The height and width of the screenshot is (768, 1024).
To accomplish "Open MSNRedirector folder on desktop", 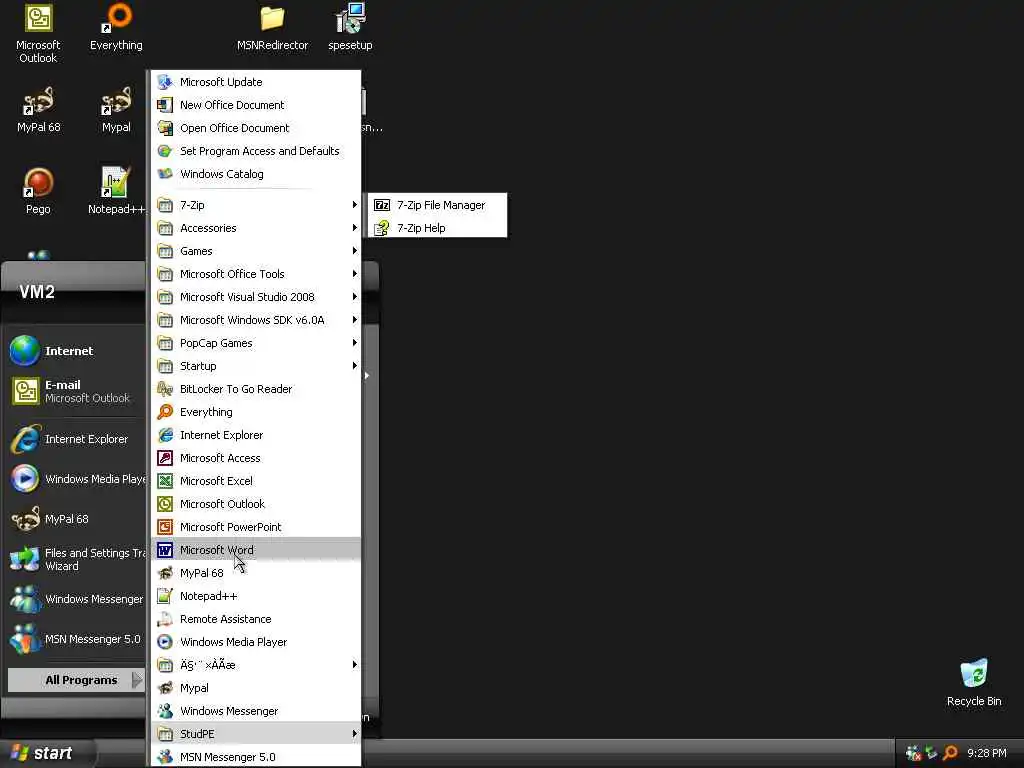I will click(x=272, y=27).
